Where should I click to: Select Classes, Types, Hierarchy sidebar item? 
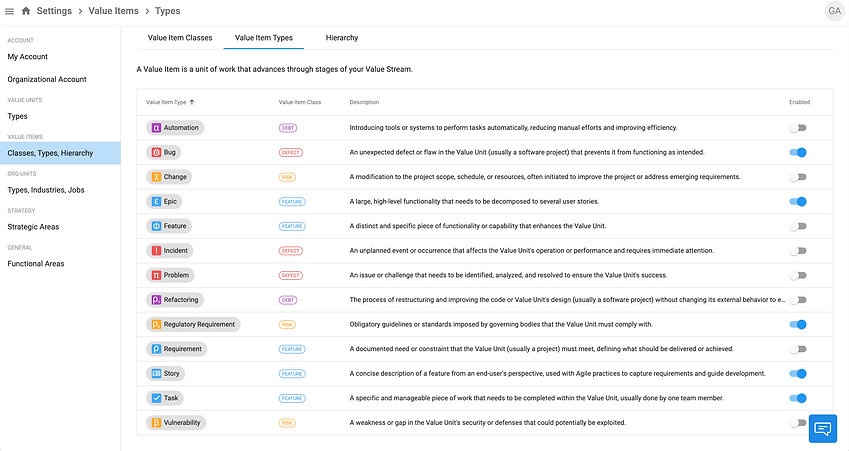coord(60,153)
